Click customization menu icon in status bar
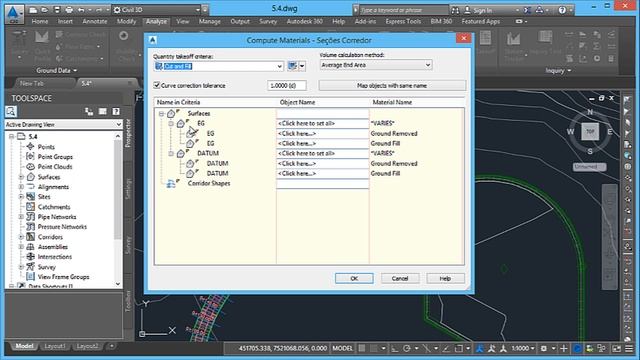Image resolution: width=640 pixels, height=360 pixels. pyautogui.click(x=629, y=348)
